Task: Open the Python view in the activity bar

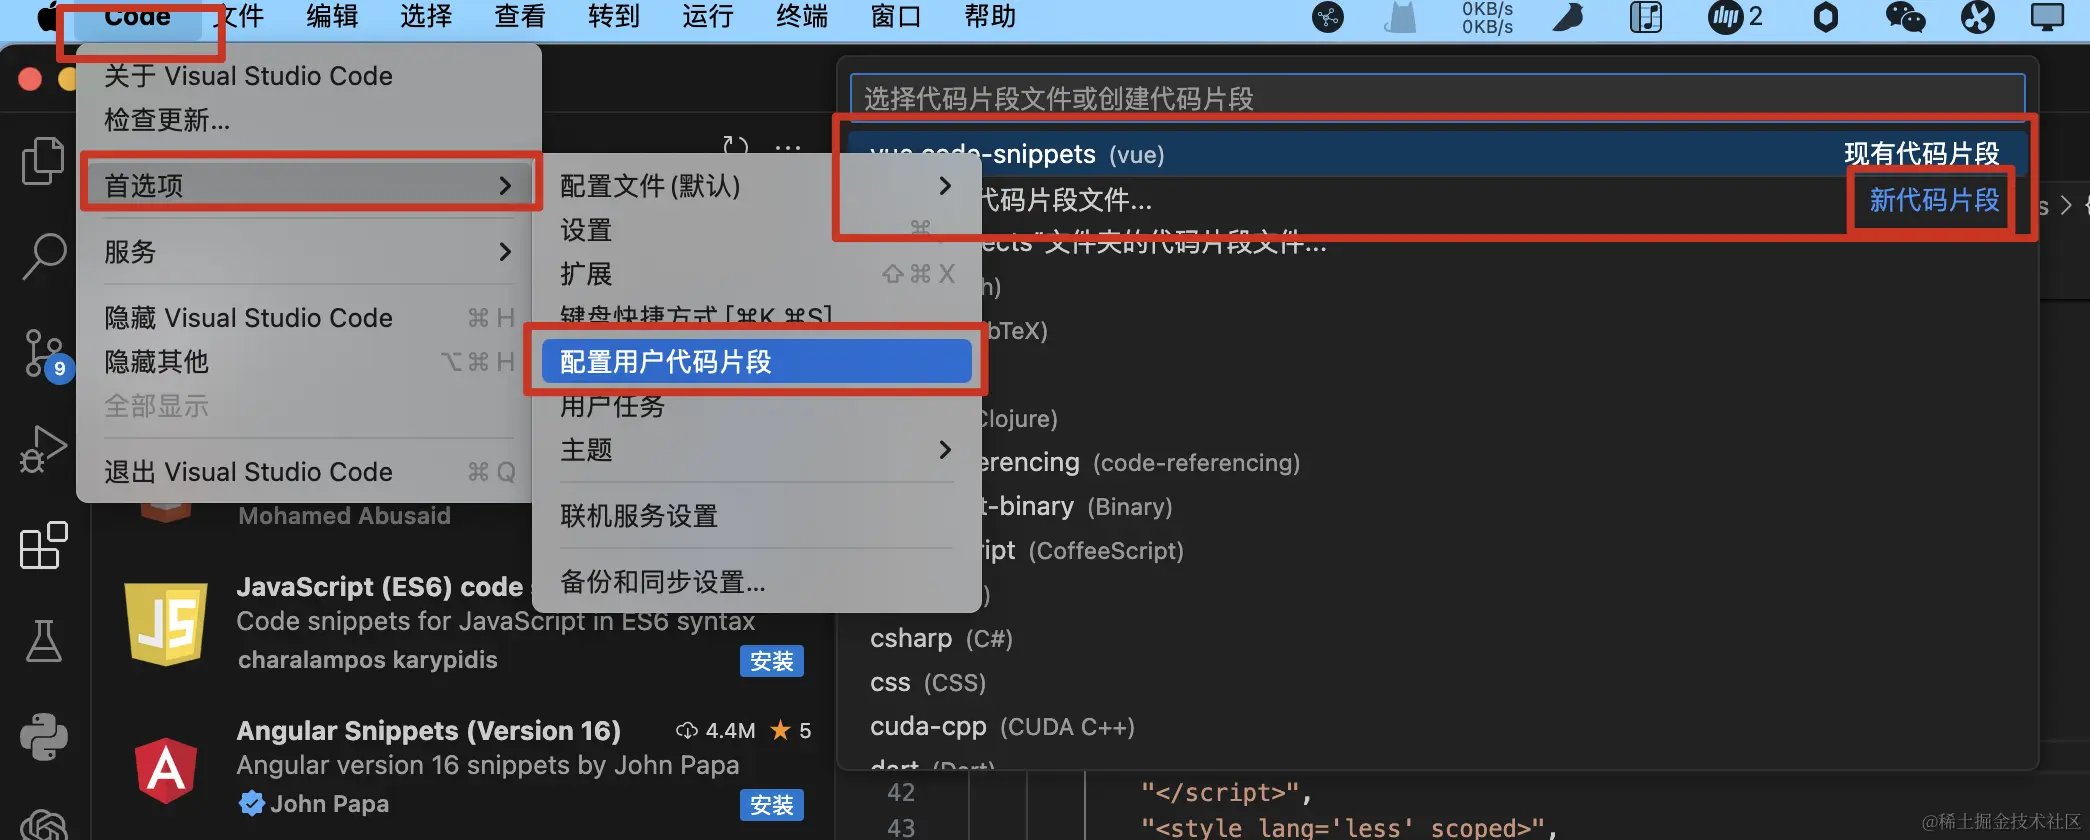Action: pos(43,737)
